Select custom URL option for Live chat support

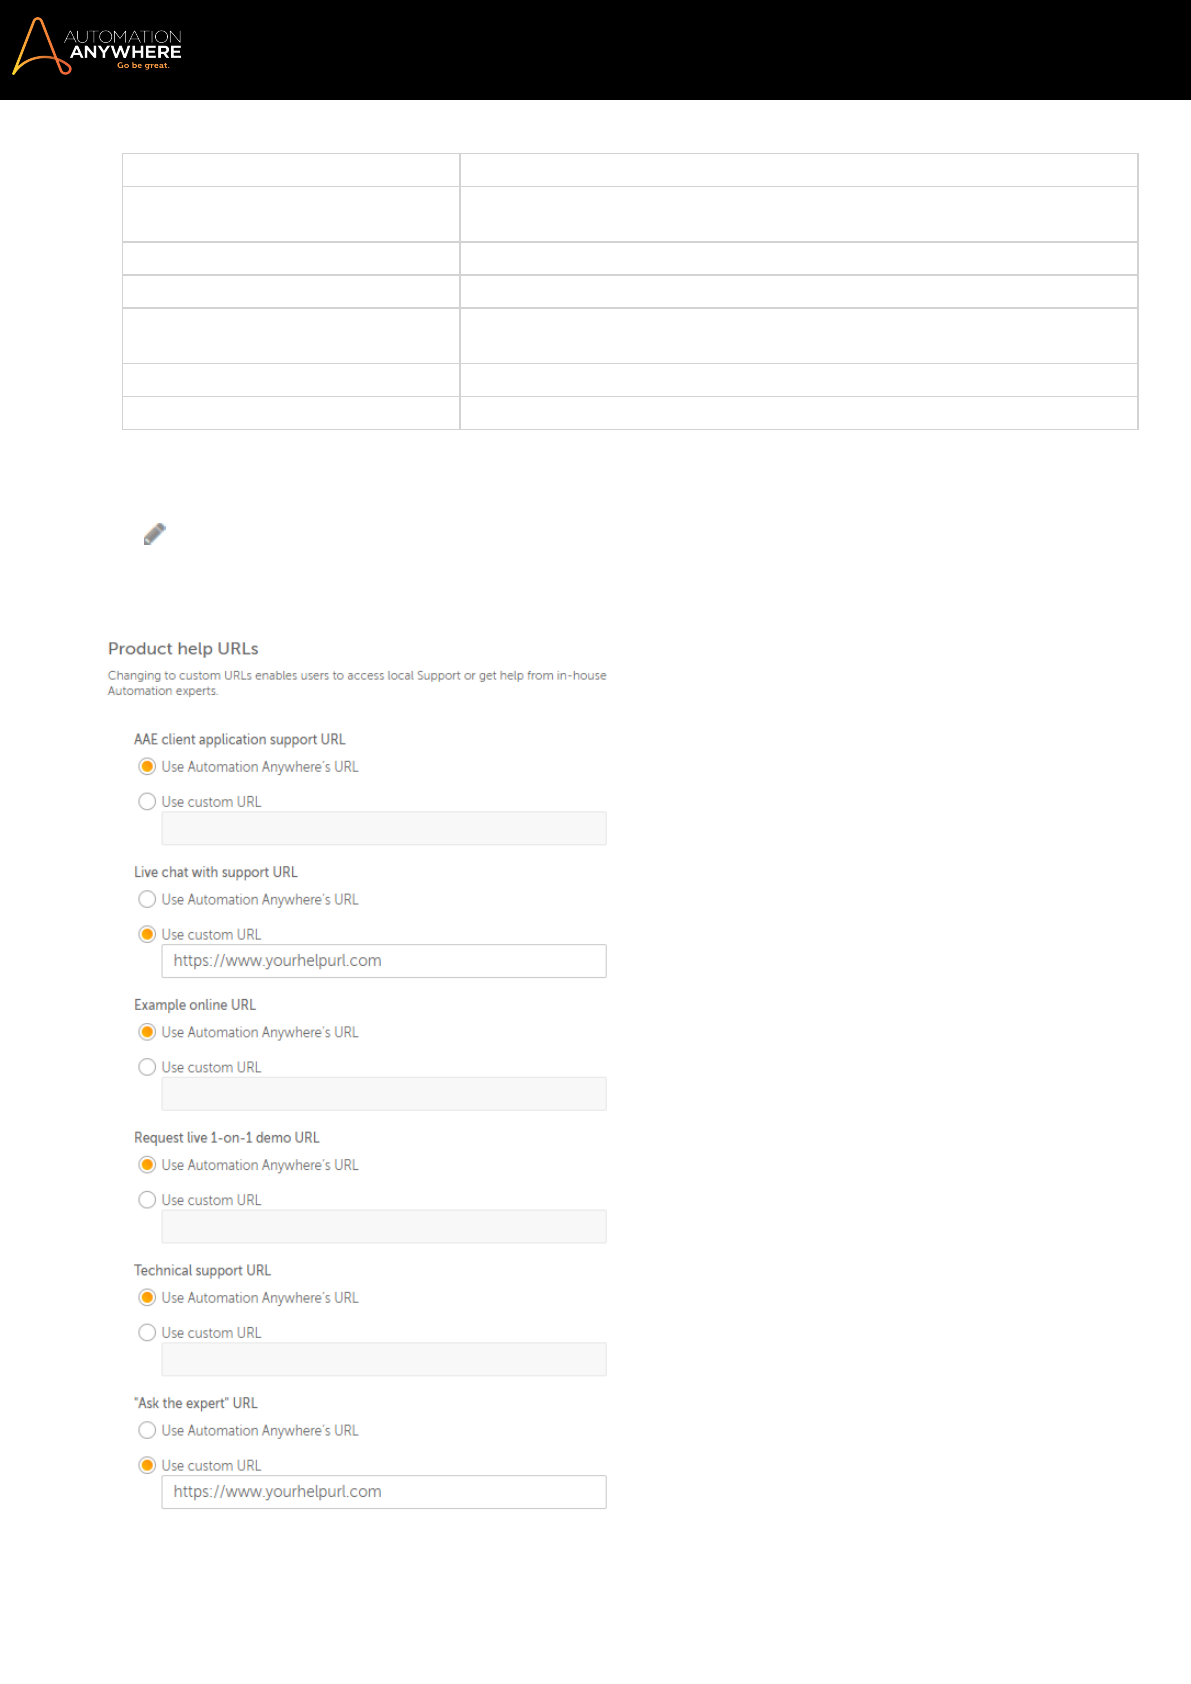click(x=147, y=935)
